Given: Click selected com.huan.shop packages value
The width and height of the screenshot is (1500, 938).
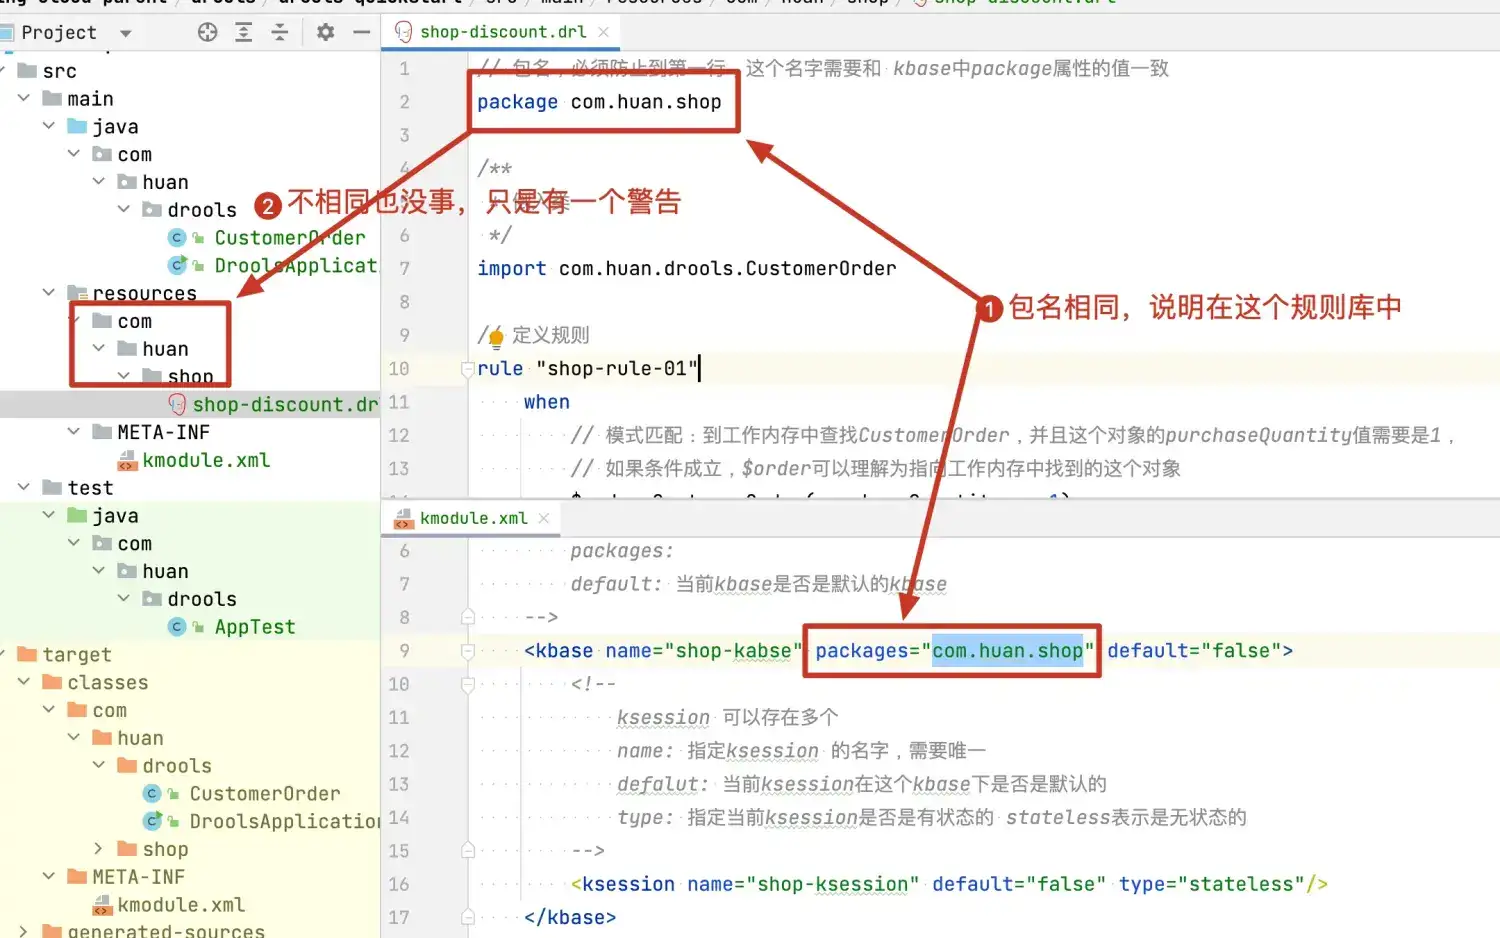Looking at the screenshot, I should click(1007, 651).
